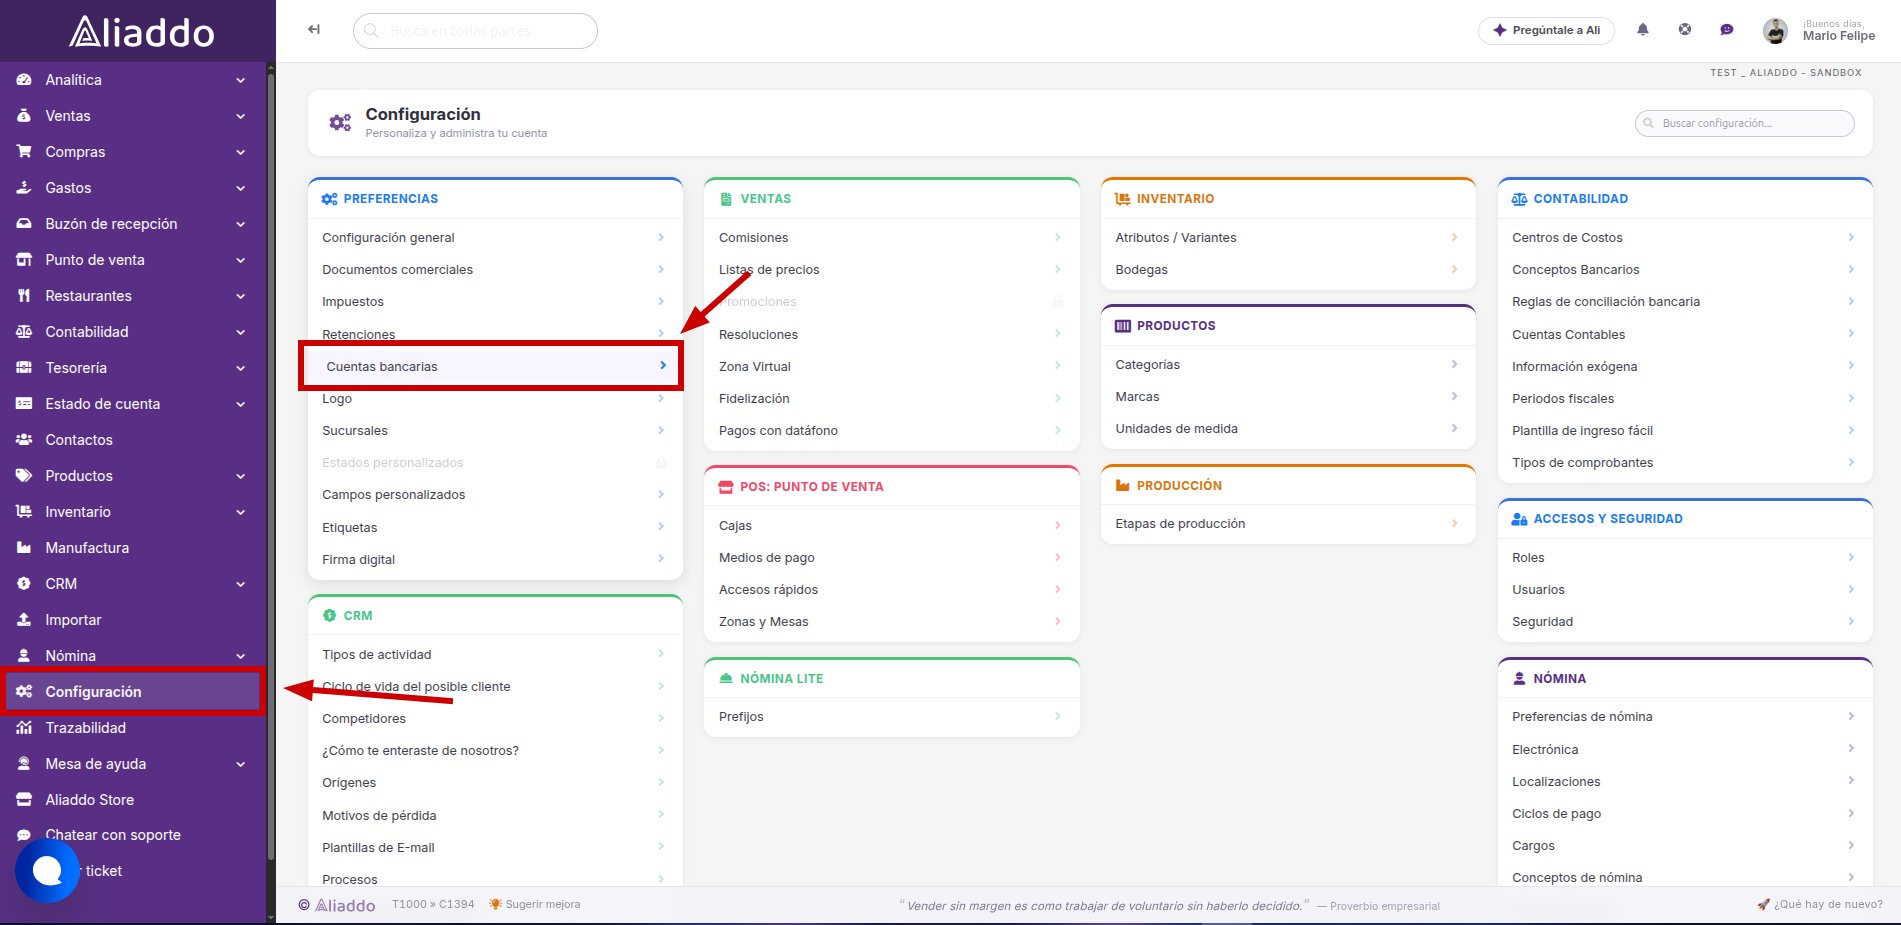
Task: Expand the Punto de venta chevron
Action: pos(241,260)
